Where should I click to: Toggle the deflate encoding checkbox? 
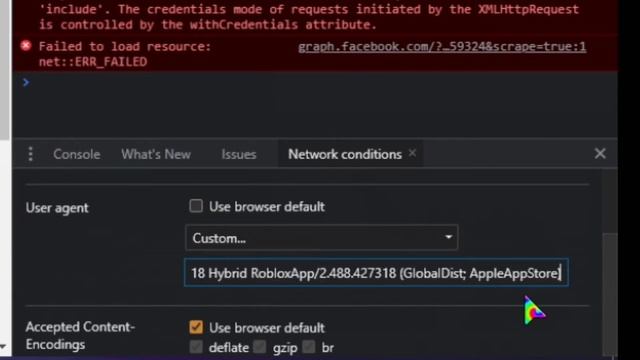coord(196,347)
